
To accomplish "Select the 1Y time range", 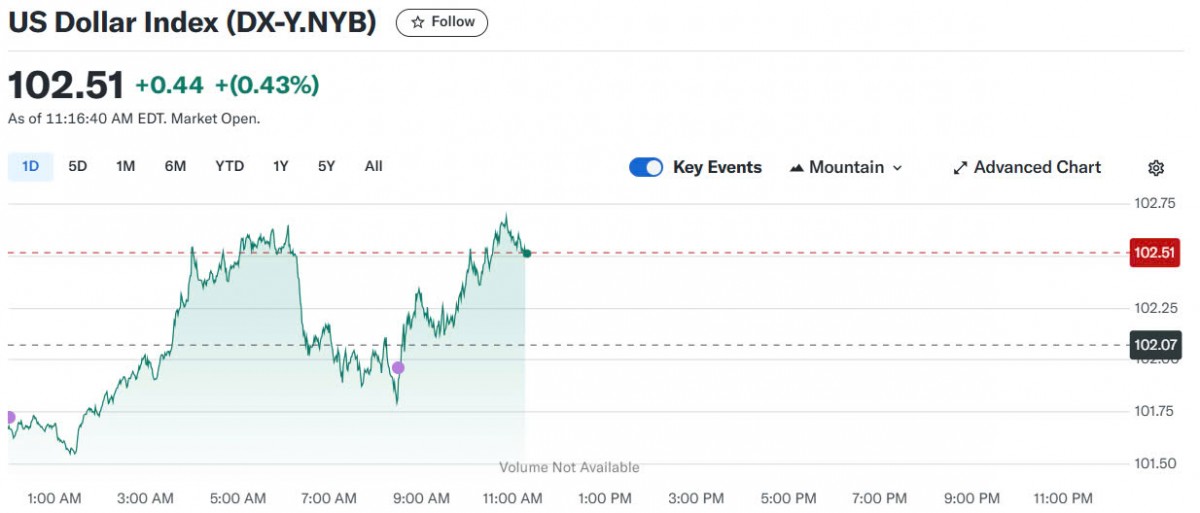I will click(x=281, y=166).
